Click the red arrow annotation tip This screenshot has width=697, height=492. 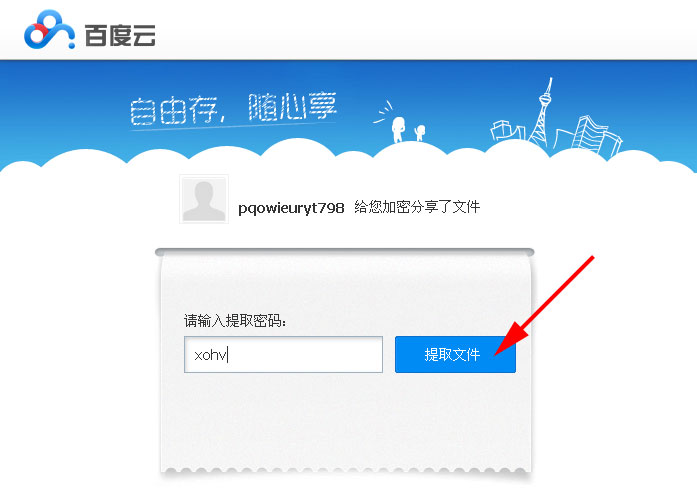pyautogui.click(x=497, y=352)
